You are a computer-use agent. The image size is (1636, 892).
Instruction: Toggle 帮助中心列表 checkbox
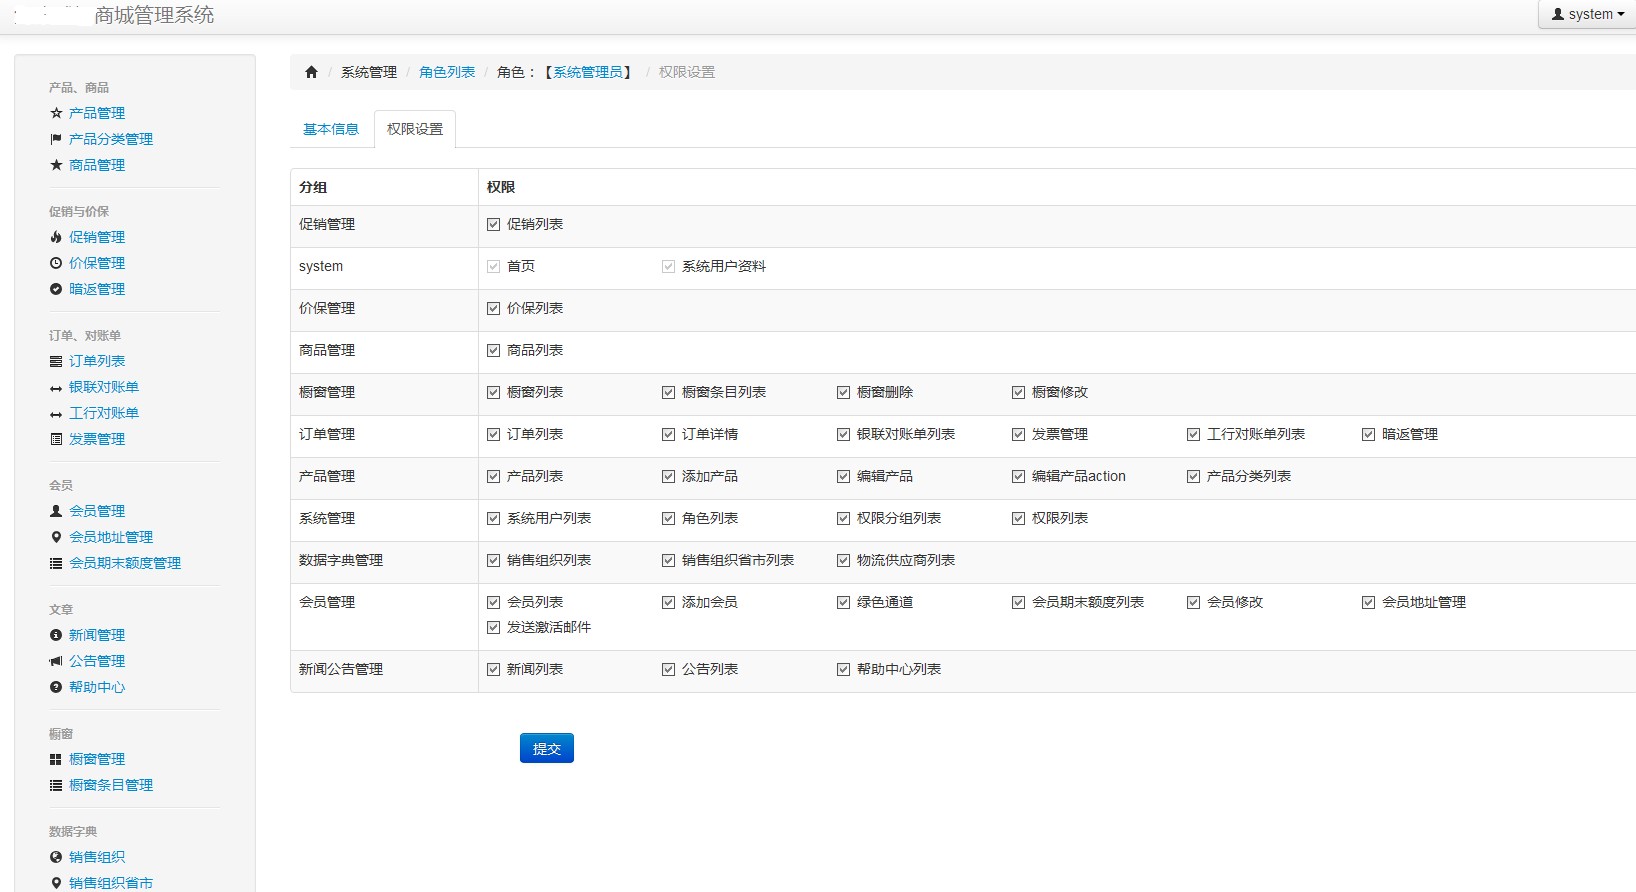(x=843, y=670)
